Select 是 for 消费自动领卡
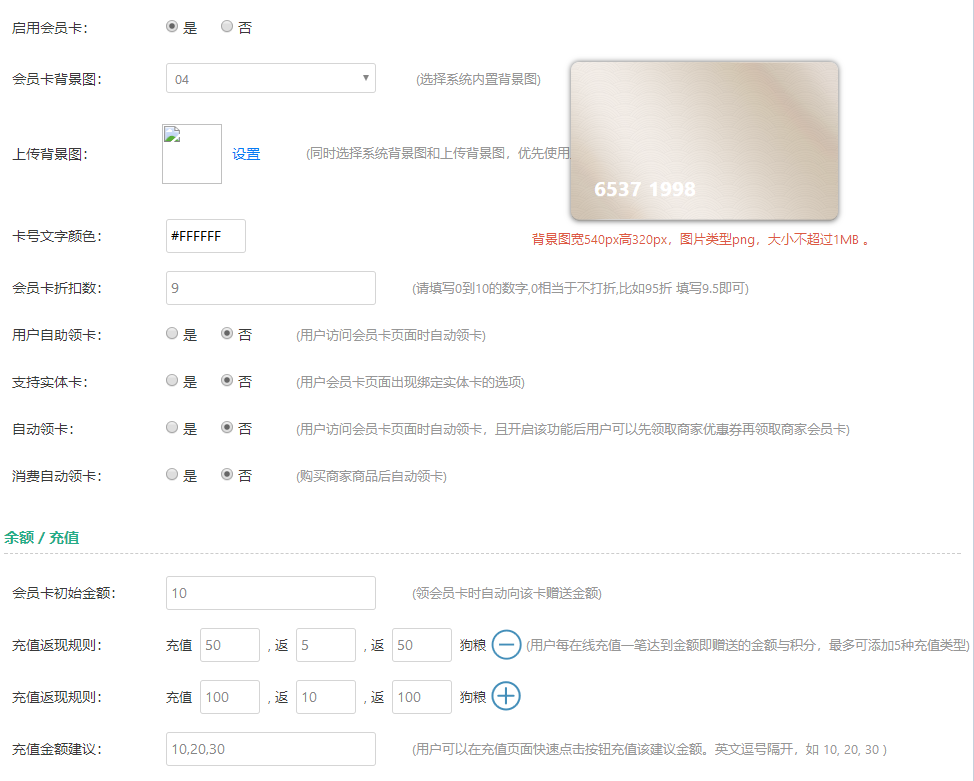The width and height of the screenshot is (974, 781). 172,475
